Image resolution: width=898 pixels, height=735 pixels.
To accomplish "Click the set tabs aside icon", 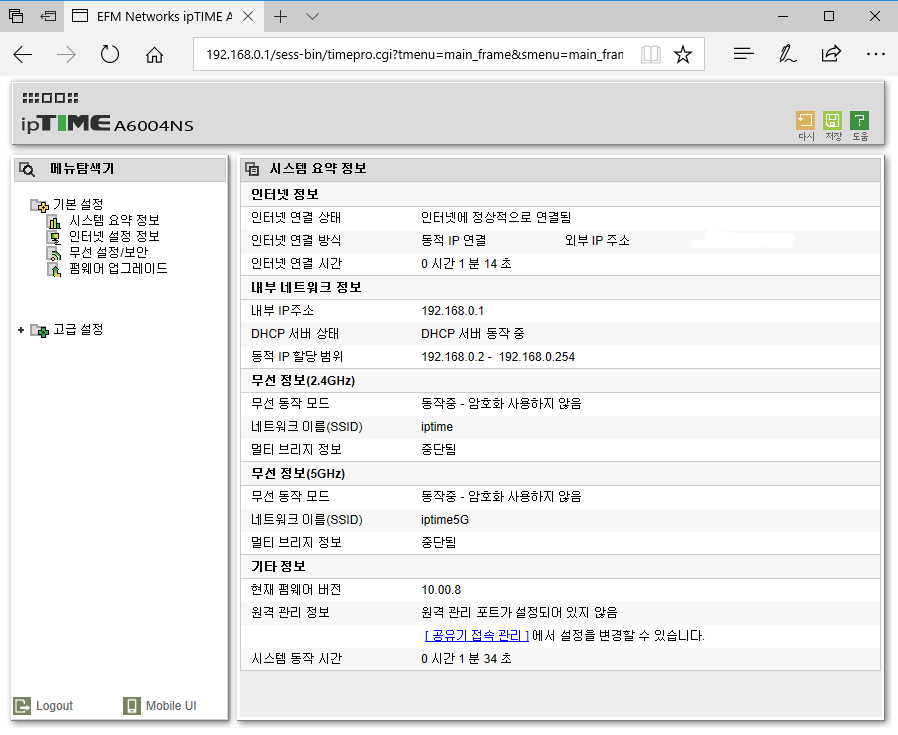I will [48, 16].
